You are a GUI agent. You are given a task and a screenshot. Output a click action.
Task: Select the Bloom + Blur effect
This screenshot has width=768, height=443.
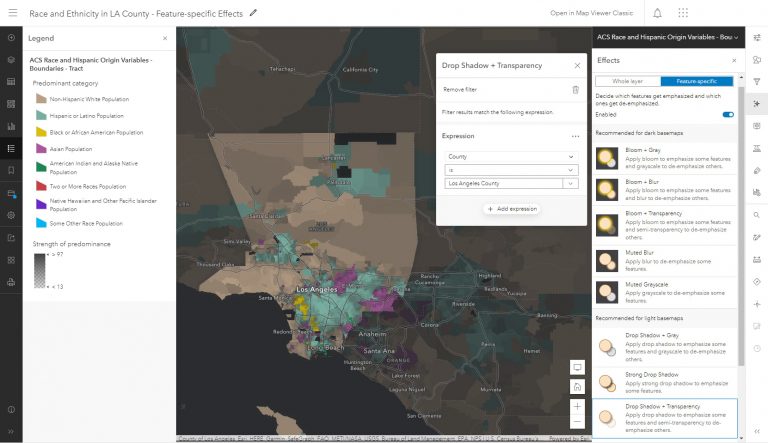pos(665,190)
